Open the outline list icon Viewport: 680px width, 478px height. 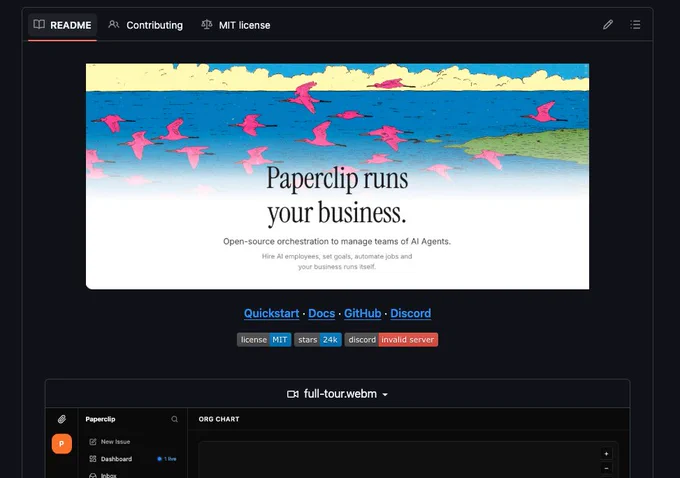(635, 25)
